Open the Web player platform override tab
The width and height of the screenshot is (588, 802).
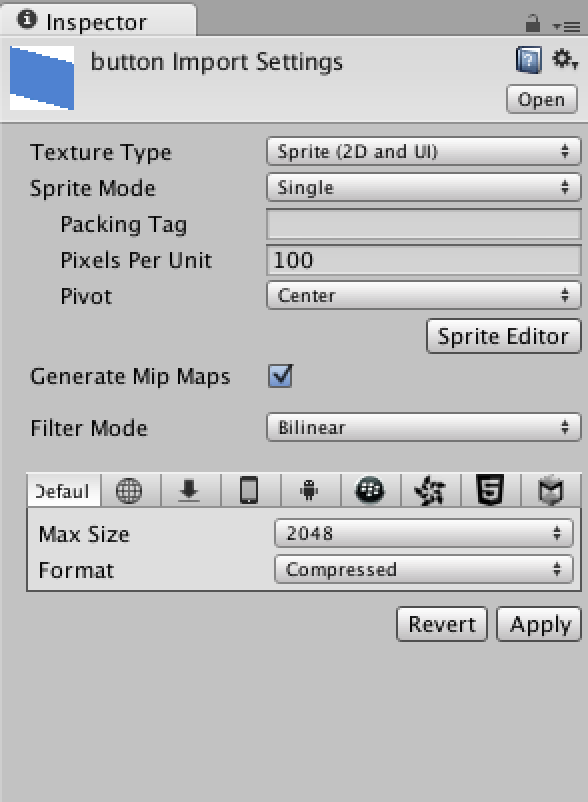(130, 491)
